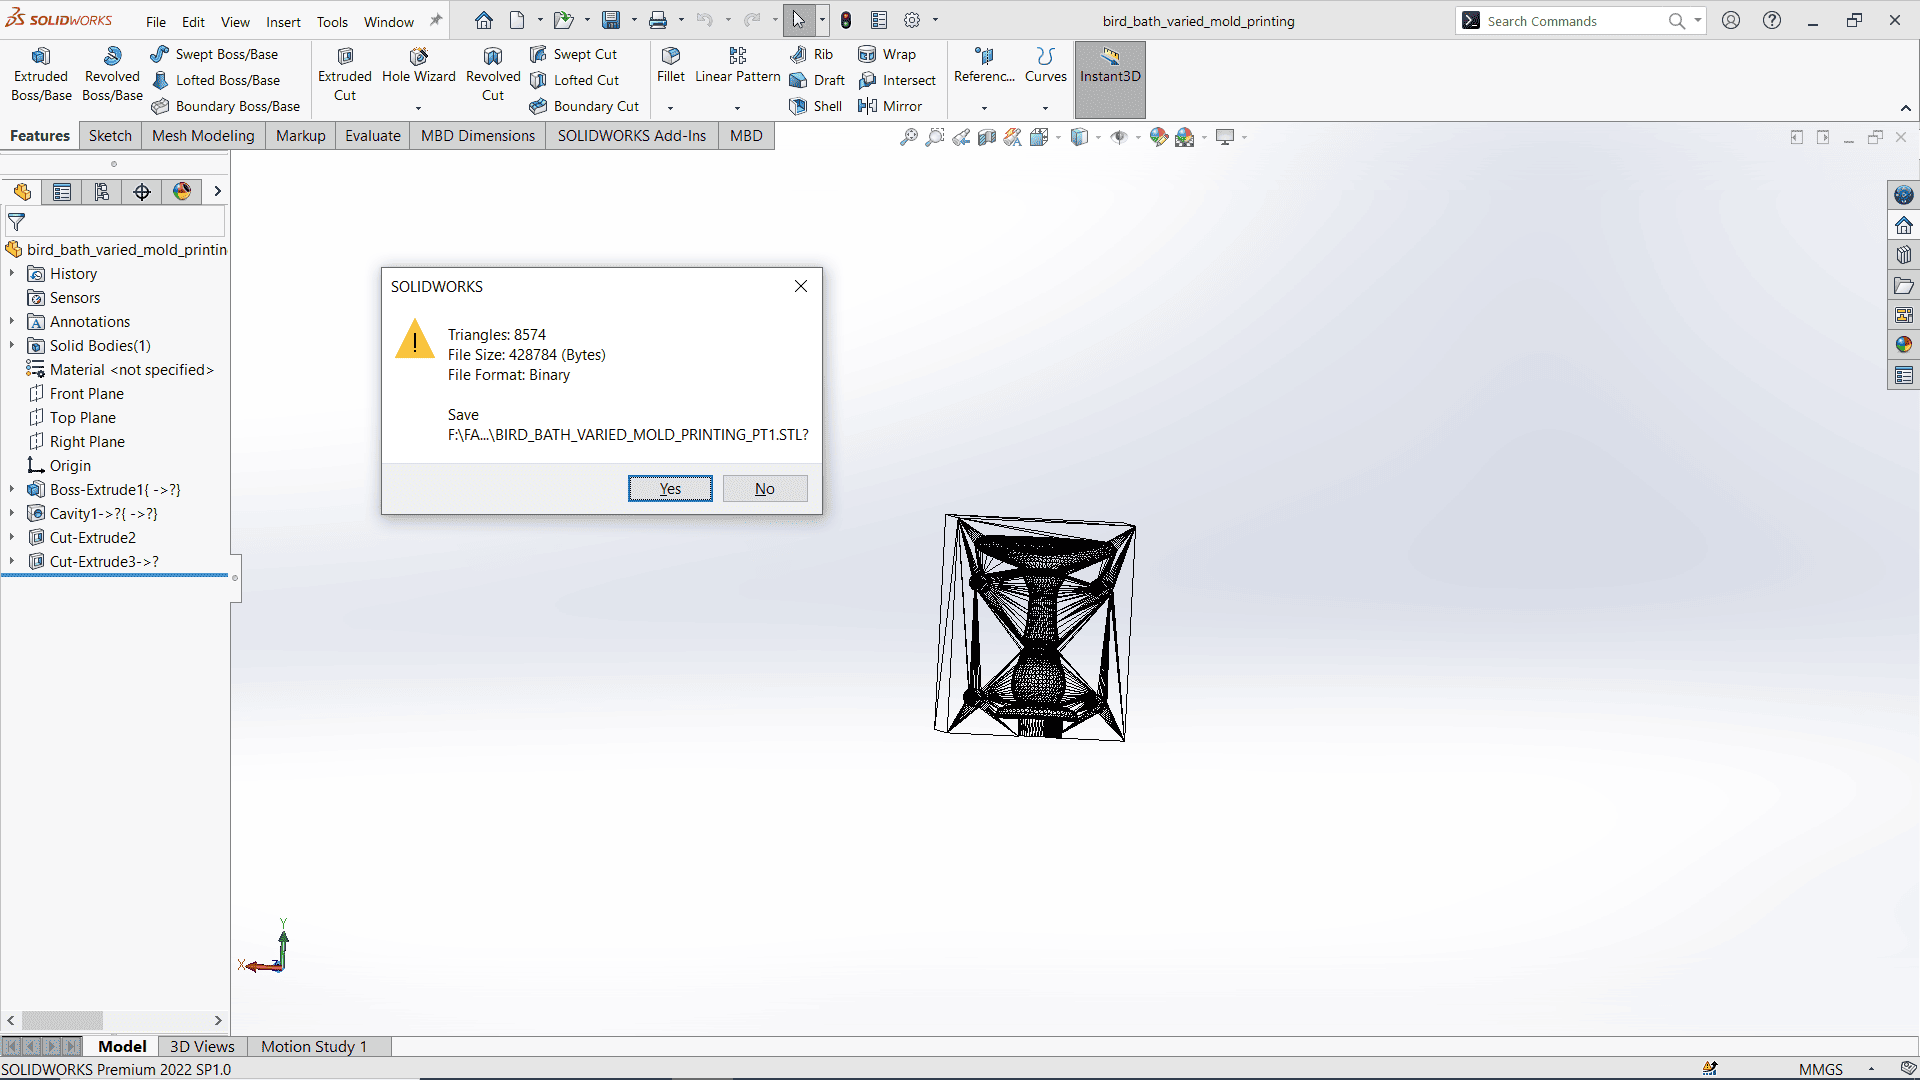1920x1080 pixels.
Task: Click the Section View icon
Action: tap(986, 137)
